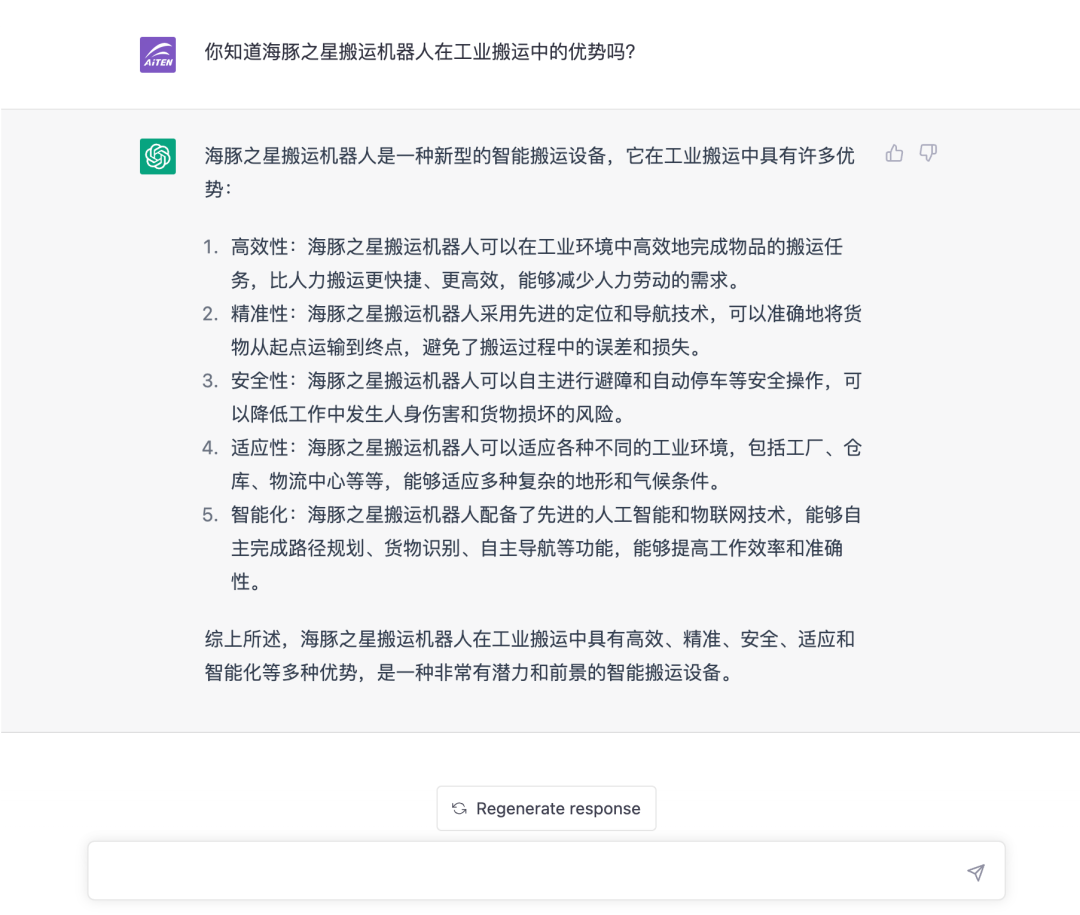Click the 综上所述 summary paragraph

(x=530, y=655)
